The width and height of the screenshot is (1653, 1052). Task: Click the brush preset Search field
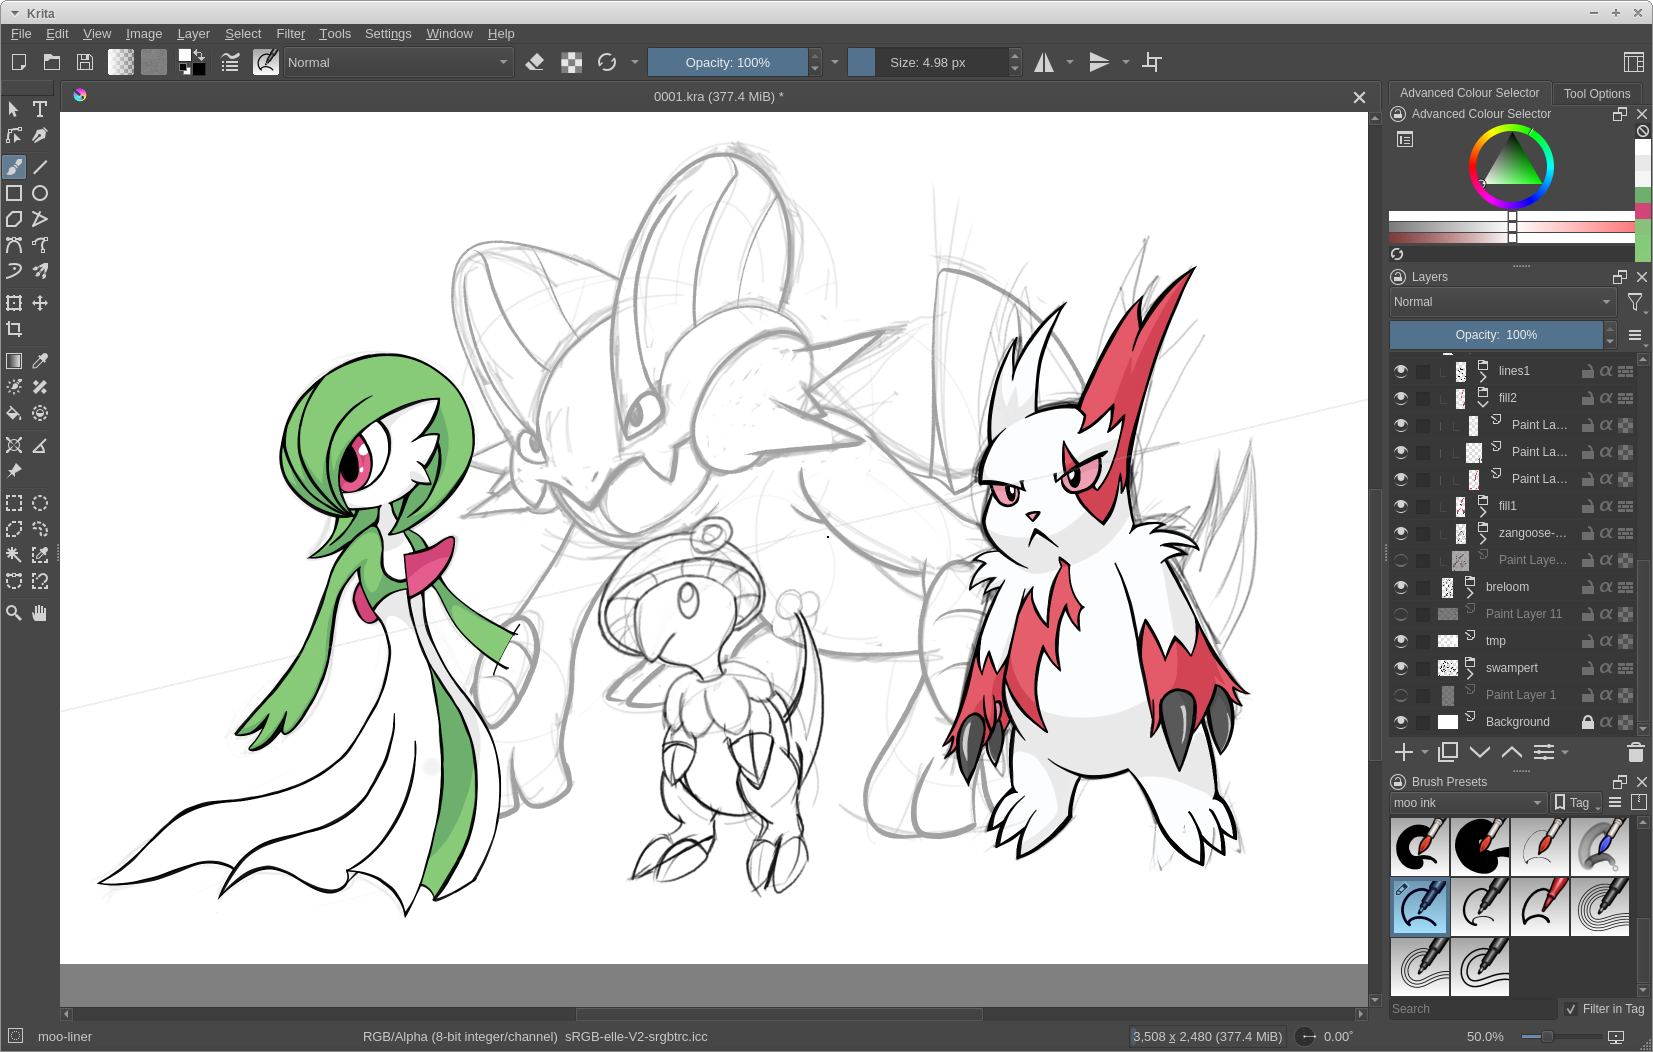pos(1473,1009)
